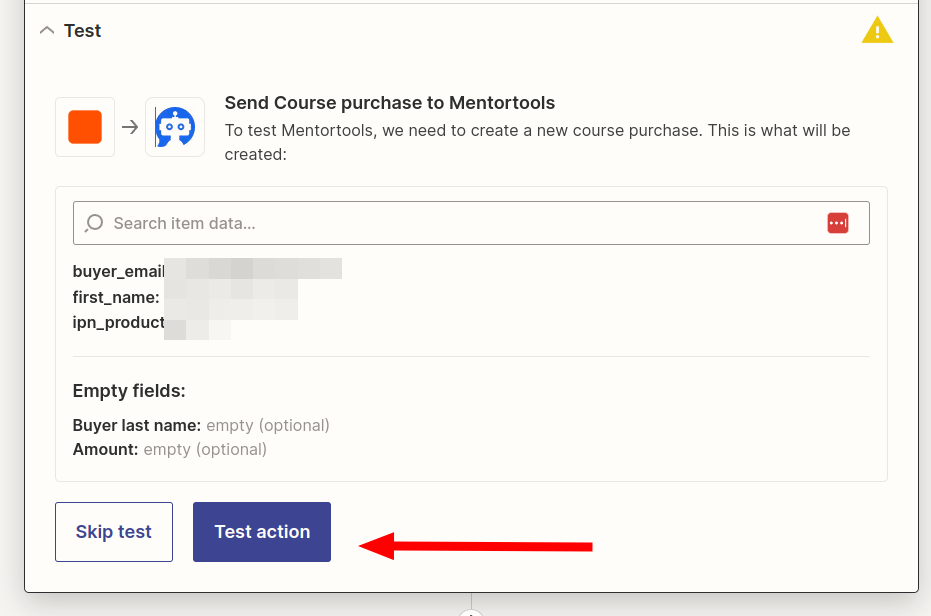Click the Buyer last name empty row
This screenshot has width=931, height=616.
pyautogui.click(x=201, y=425)
